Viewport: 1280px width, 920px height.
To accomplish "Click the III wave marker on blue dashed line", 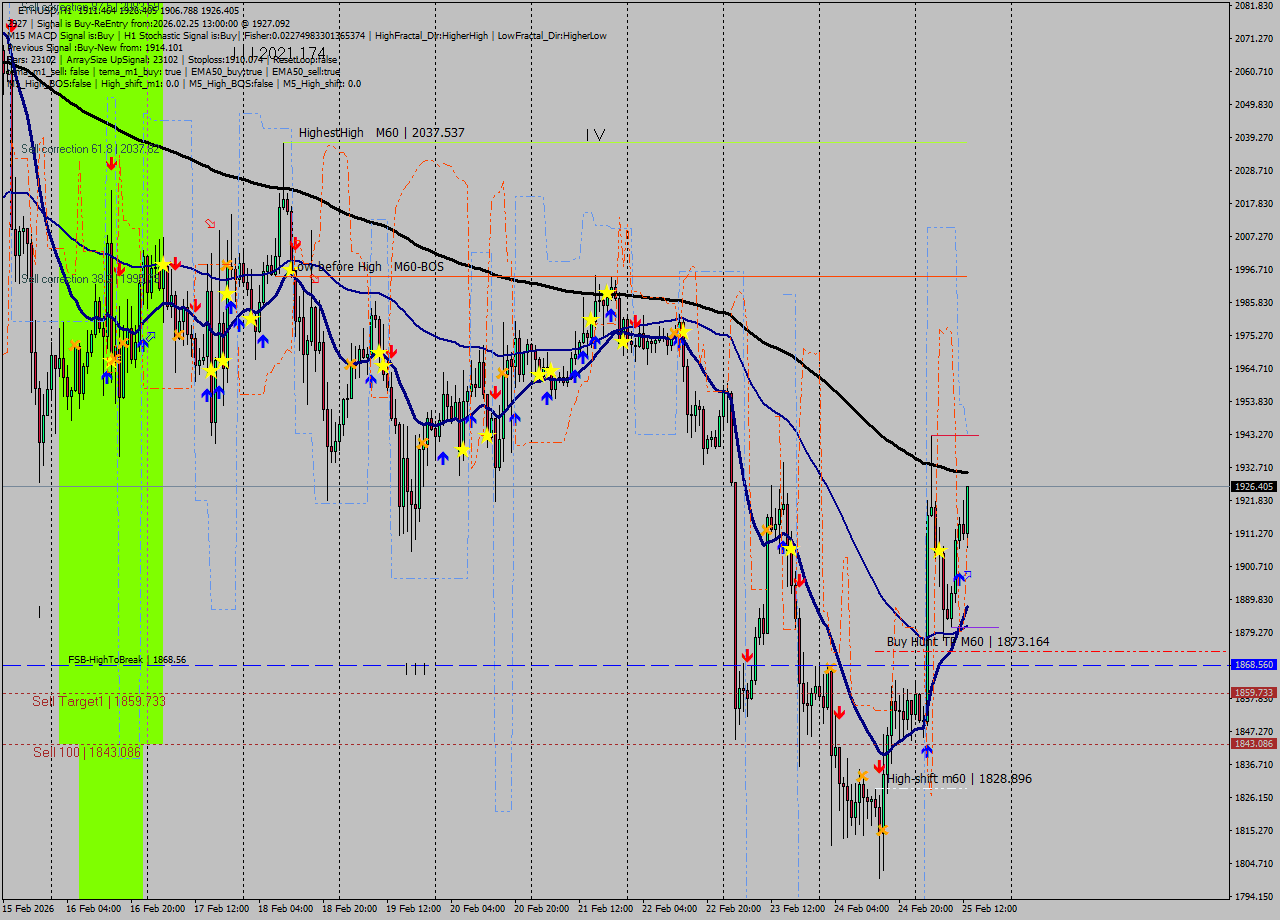I will point(416,668).
